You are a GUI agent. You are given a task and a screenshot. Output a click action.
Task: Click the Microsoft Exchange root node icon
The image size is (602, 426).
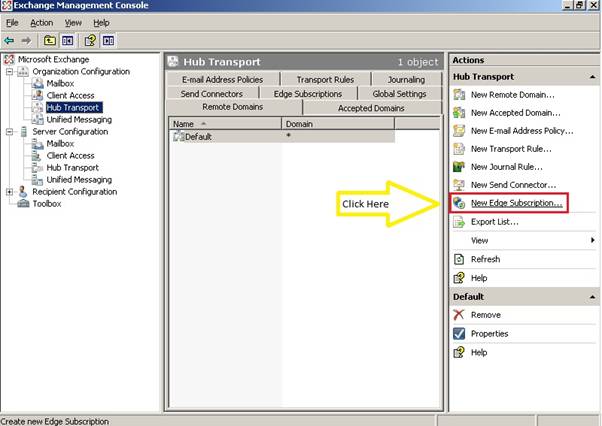coord(9,59)
